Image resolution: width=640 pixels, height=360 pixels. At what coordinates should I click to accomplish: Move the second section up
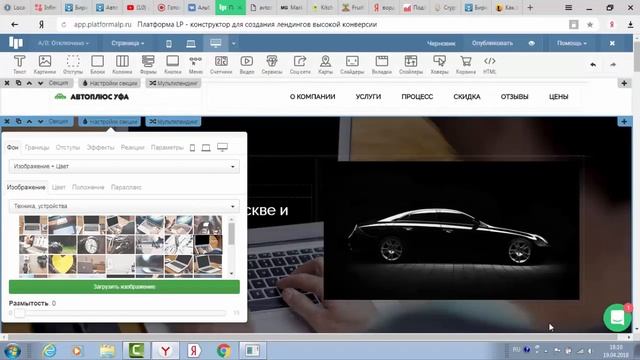[29, 121]
